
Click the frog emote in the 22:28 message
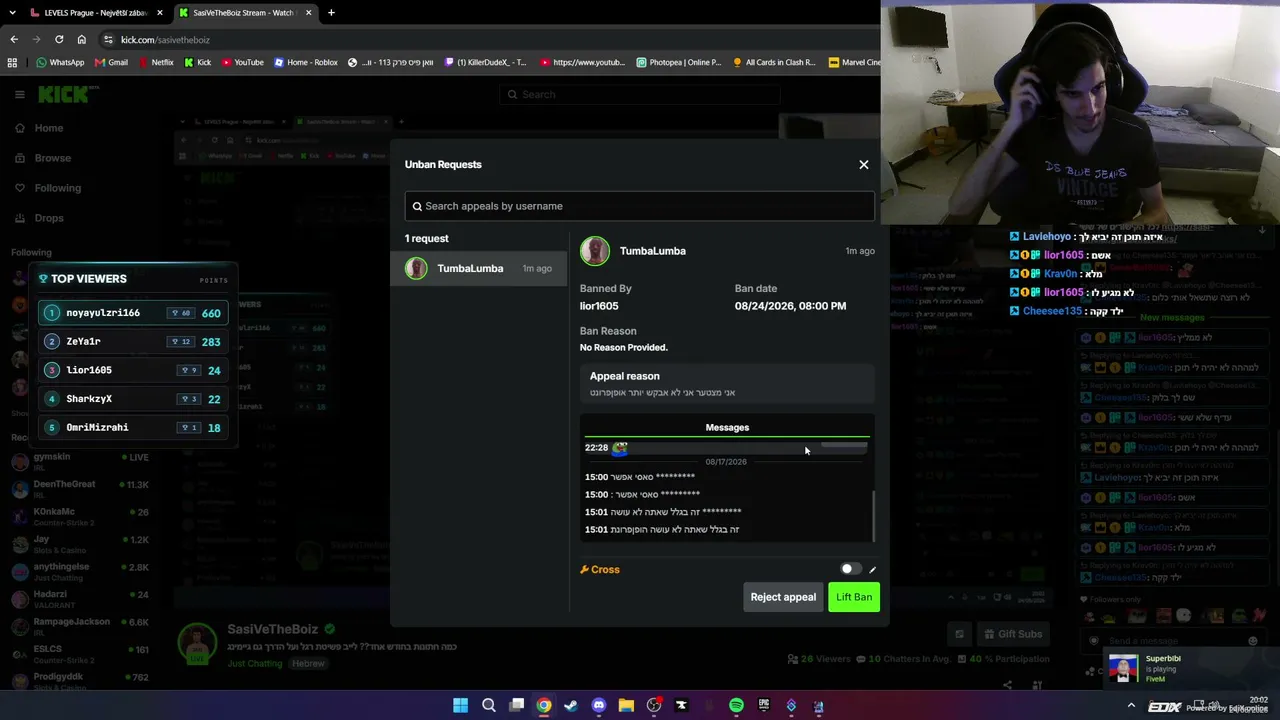point(620,448)
